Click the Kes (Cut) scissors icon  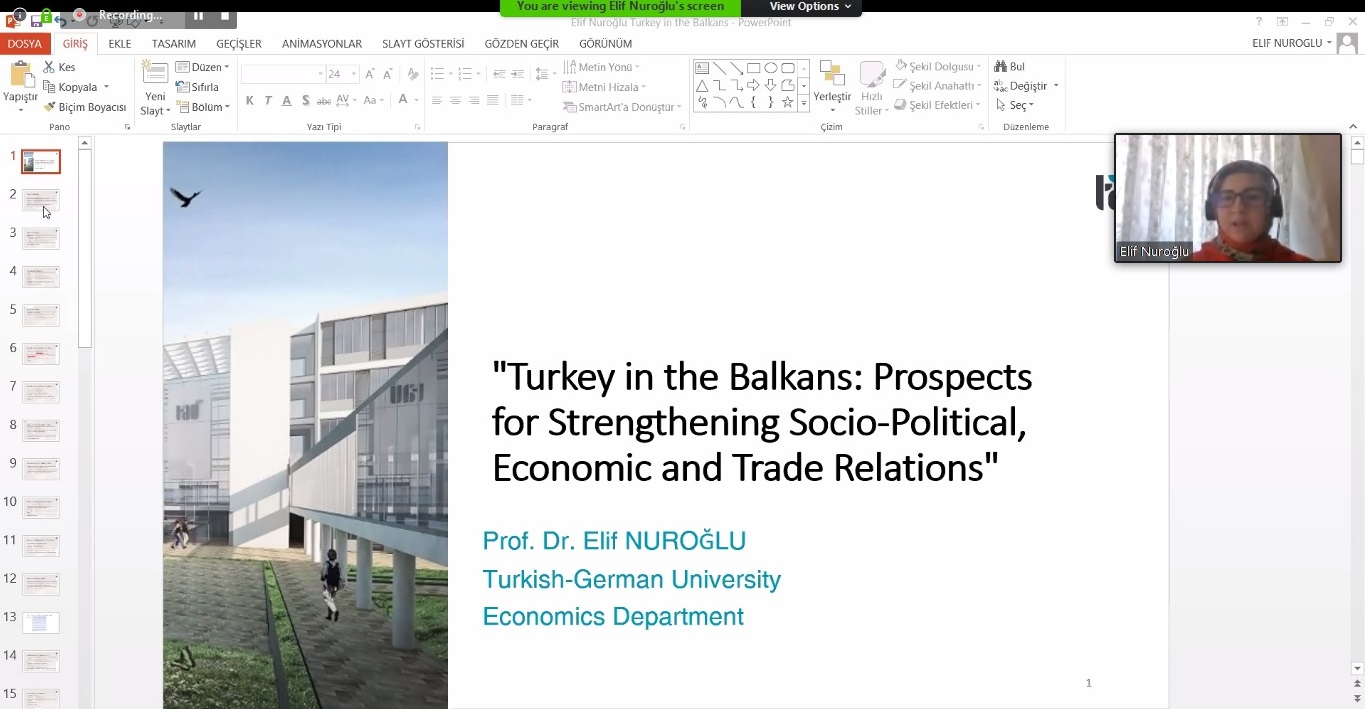click(x=49, y=67)
